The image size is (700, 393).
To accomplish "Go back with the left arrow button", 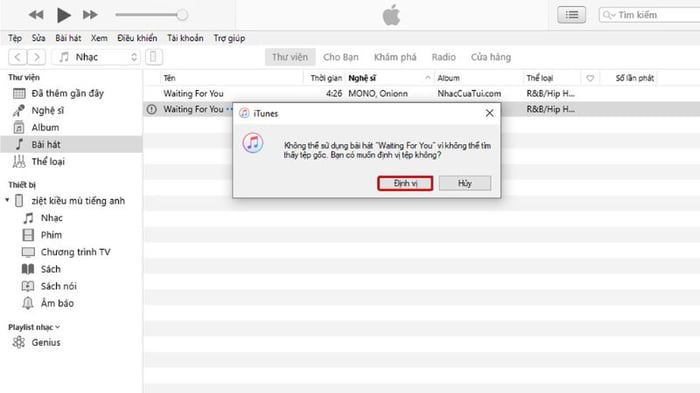I will (17, 57).
